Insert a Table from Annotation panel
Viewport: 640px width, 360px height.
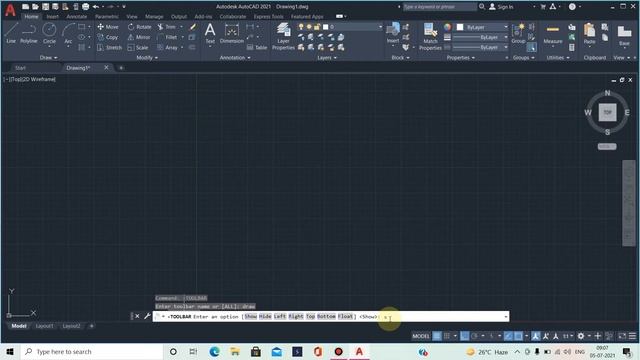pyautogui.click(x=257, y=48)
